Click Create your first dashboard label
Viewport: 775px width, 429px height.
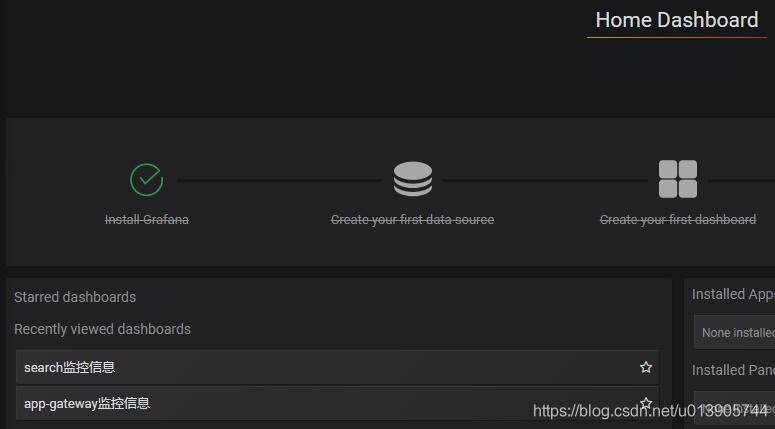point(677,219)
